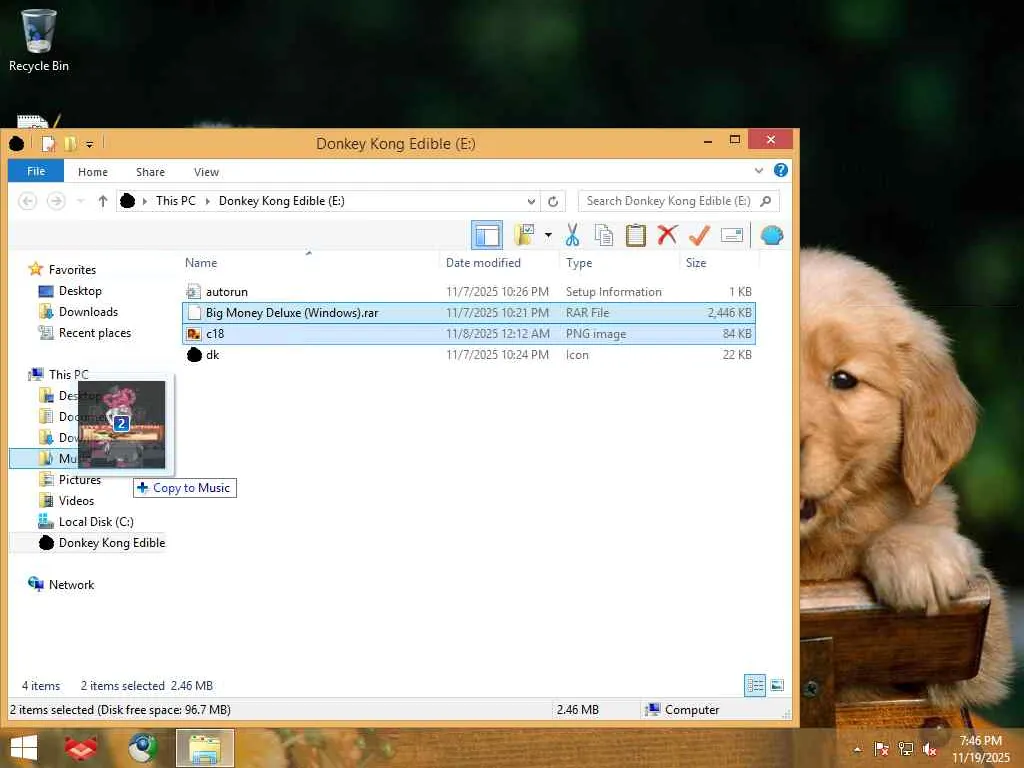The image size is (1024, 768).
Task: Open the Action Center flag icon in the tray
Action: 881,749
